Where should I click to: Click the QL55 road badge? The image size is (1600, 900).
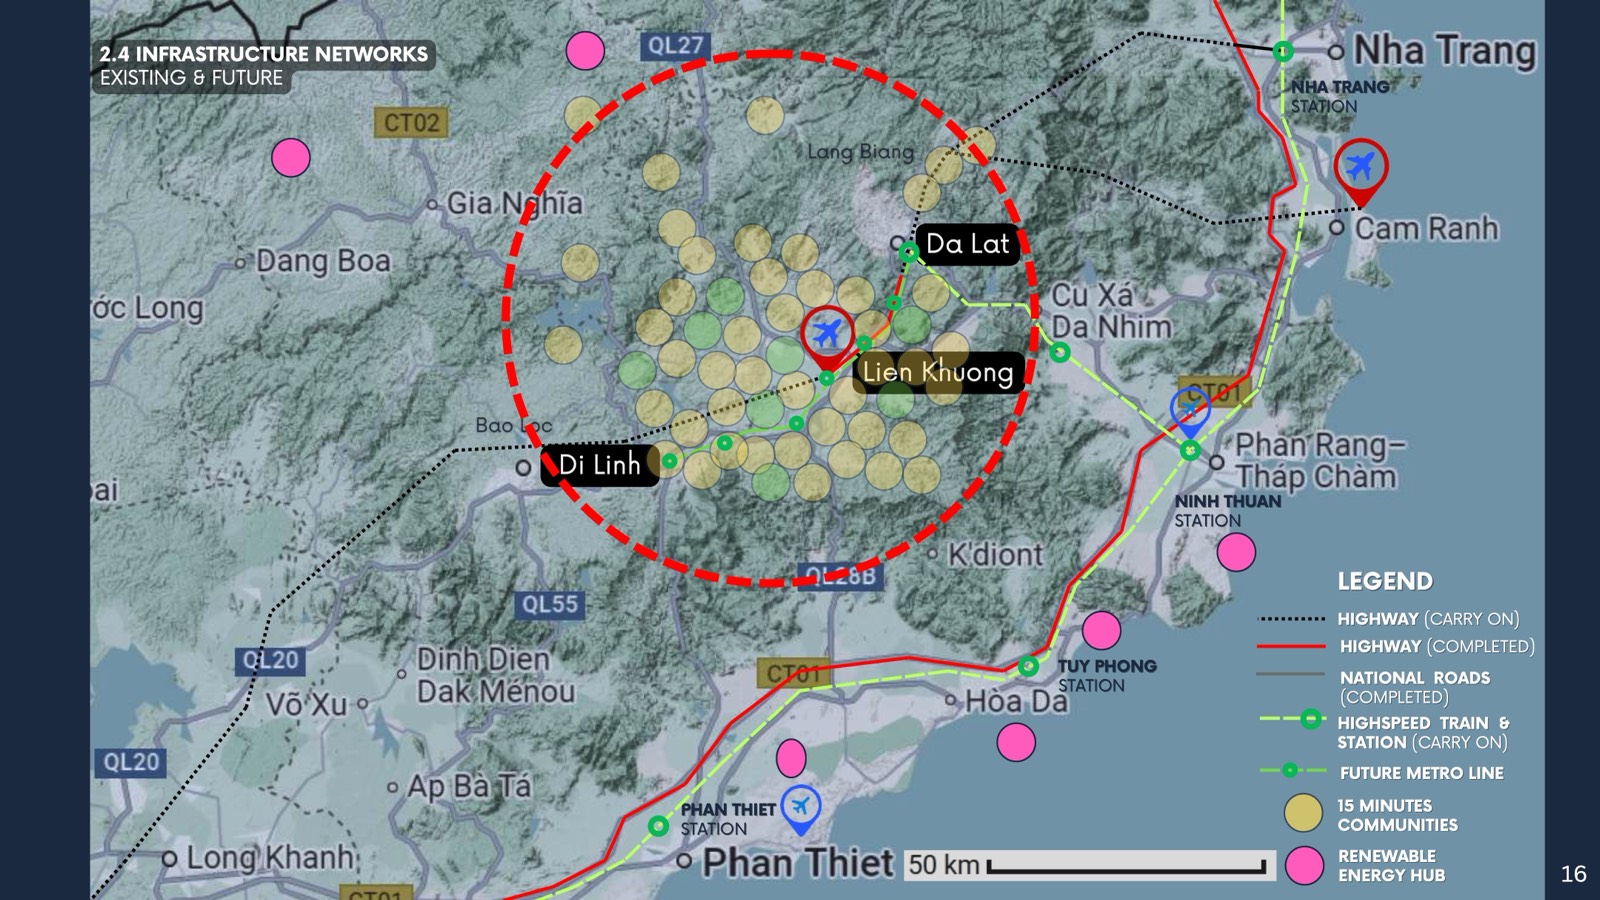click(550, 604)
